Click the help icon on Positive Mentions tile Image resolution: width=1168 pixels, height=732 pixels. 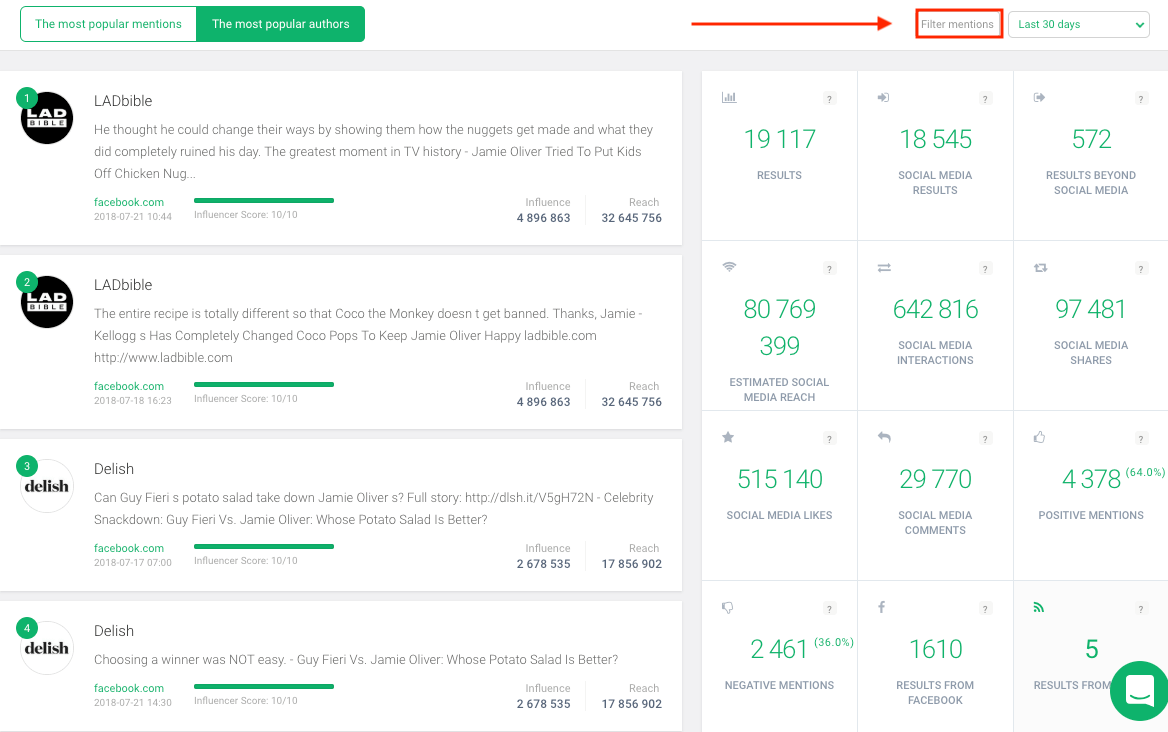[1140, 438]
